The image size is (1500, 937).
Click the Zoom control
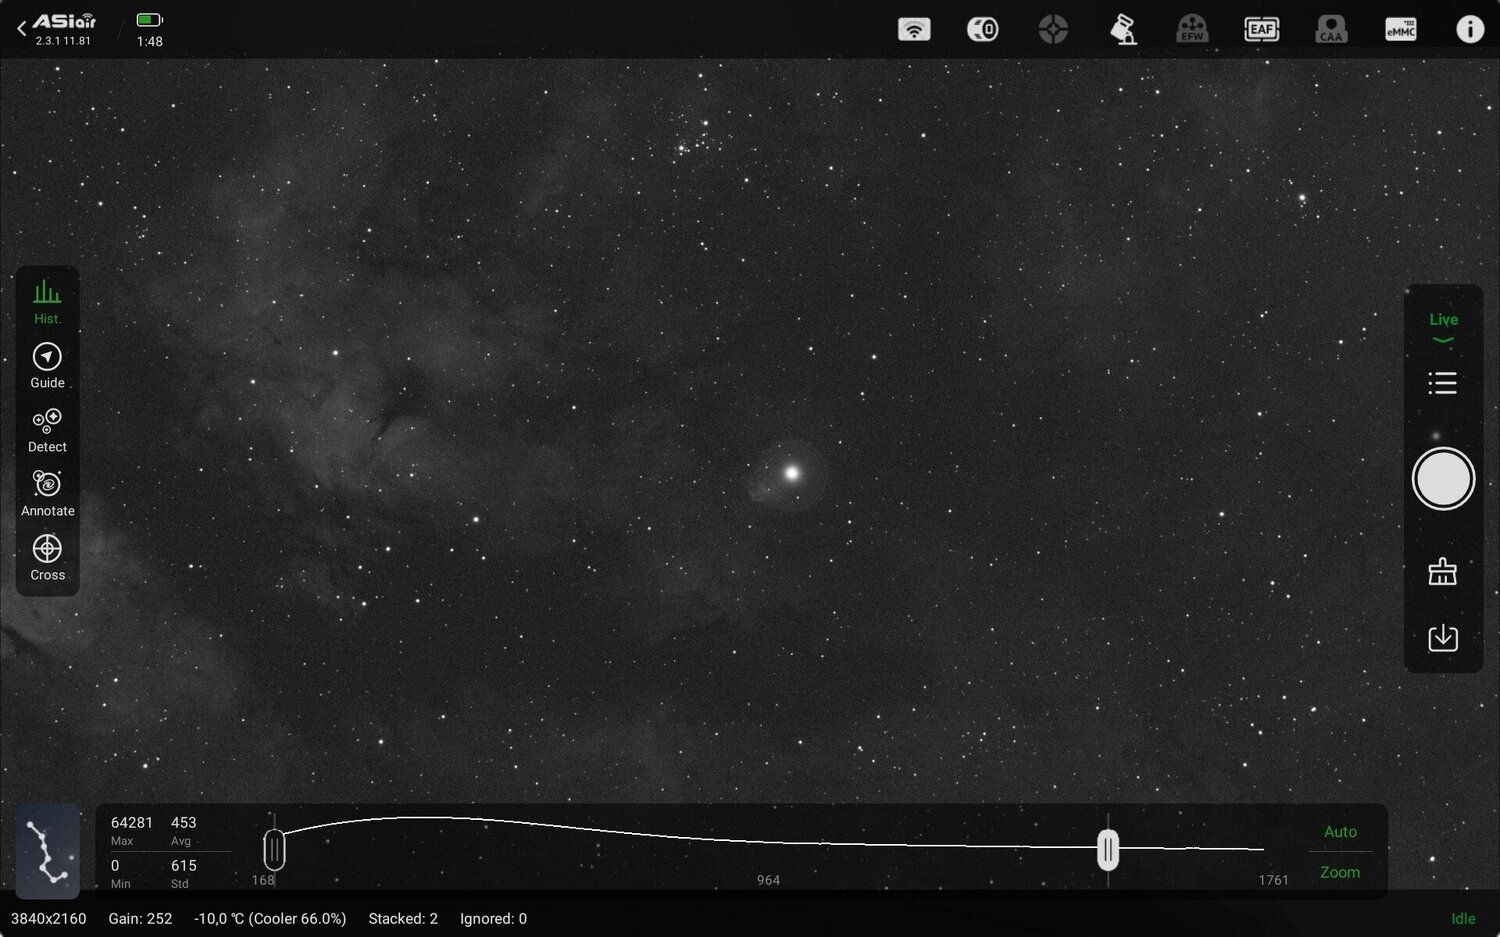[1339, 871]
